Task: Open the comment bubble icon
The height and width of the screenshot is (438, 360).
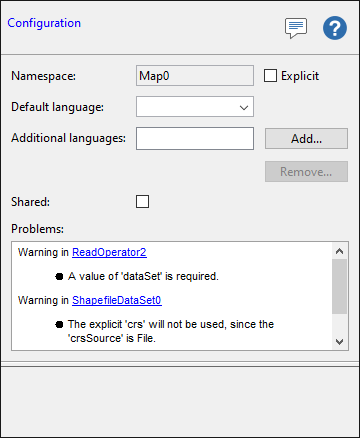Action: 296,28
